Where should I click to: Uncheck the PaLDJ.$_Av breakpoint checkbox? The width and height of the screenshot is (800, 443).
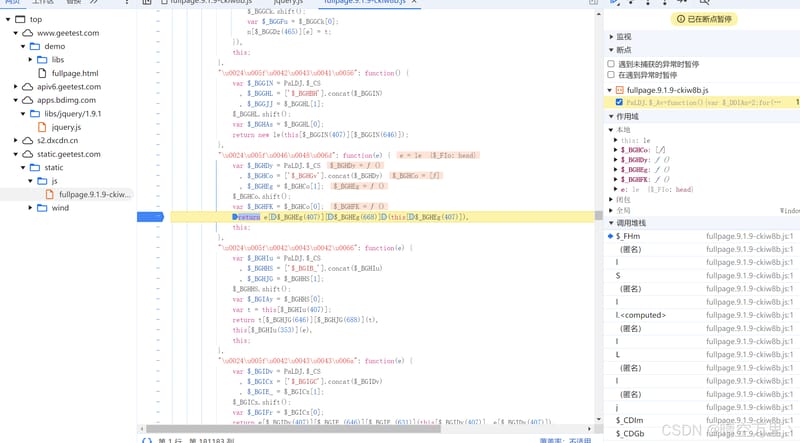click(x=619, y=102)
